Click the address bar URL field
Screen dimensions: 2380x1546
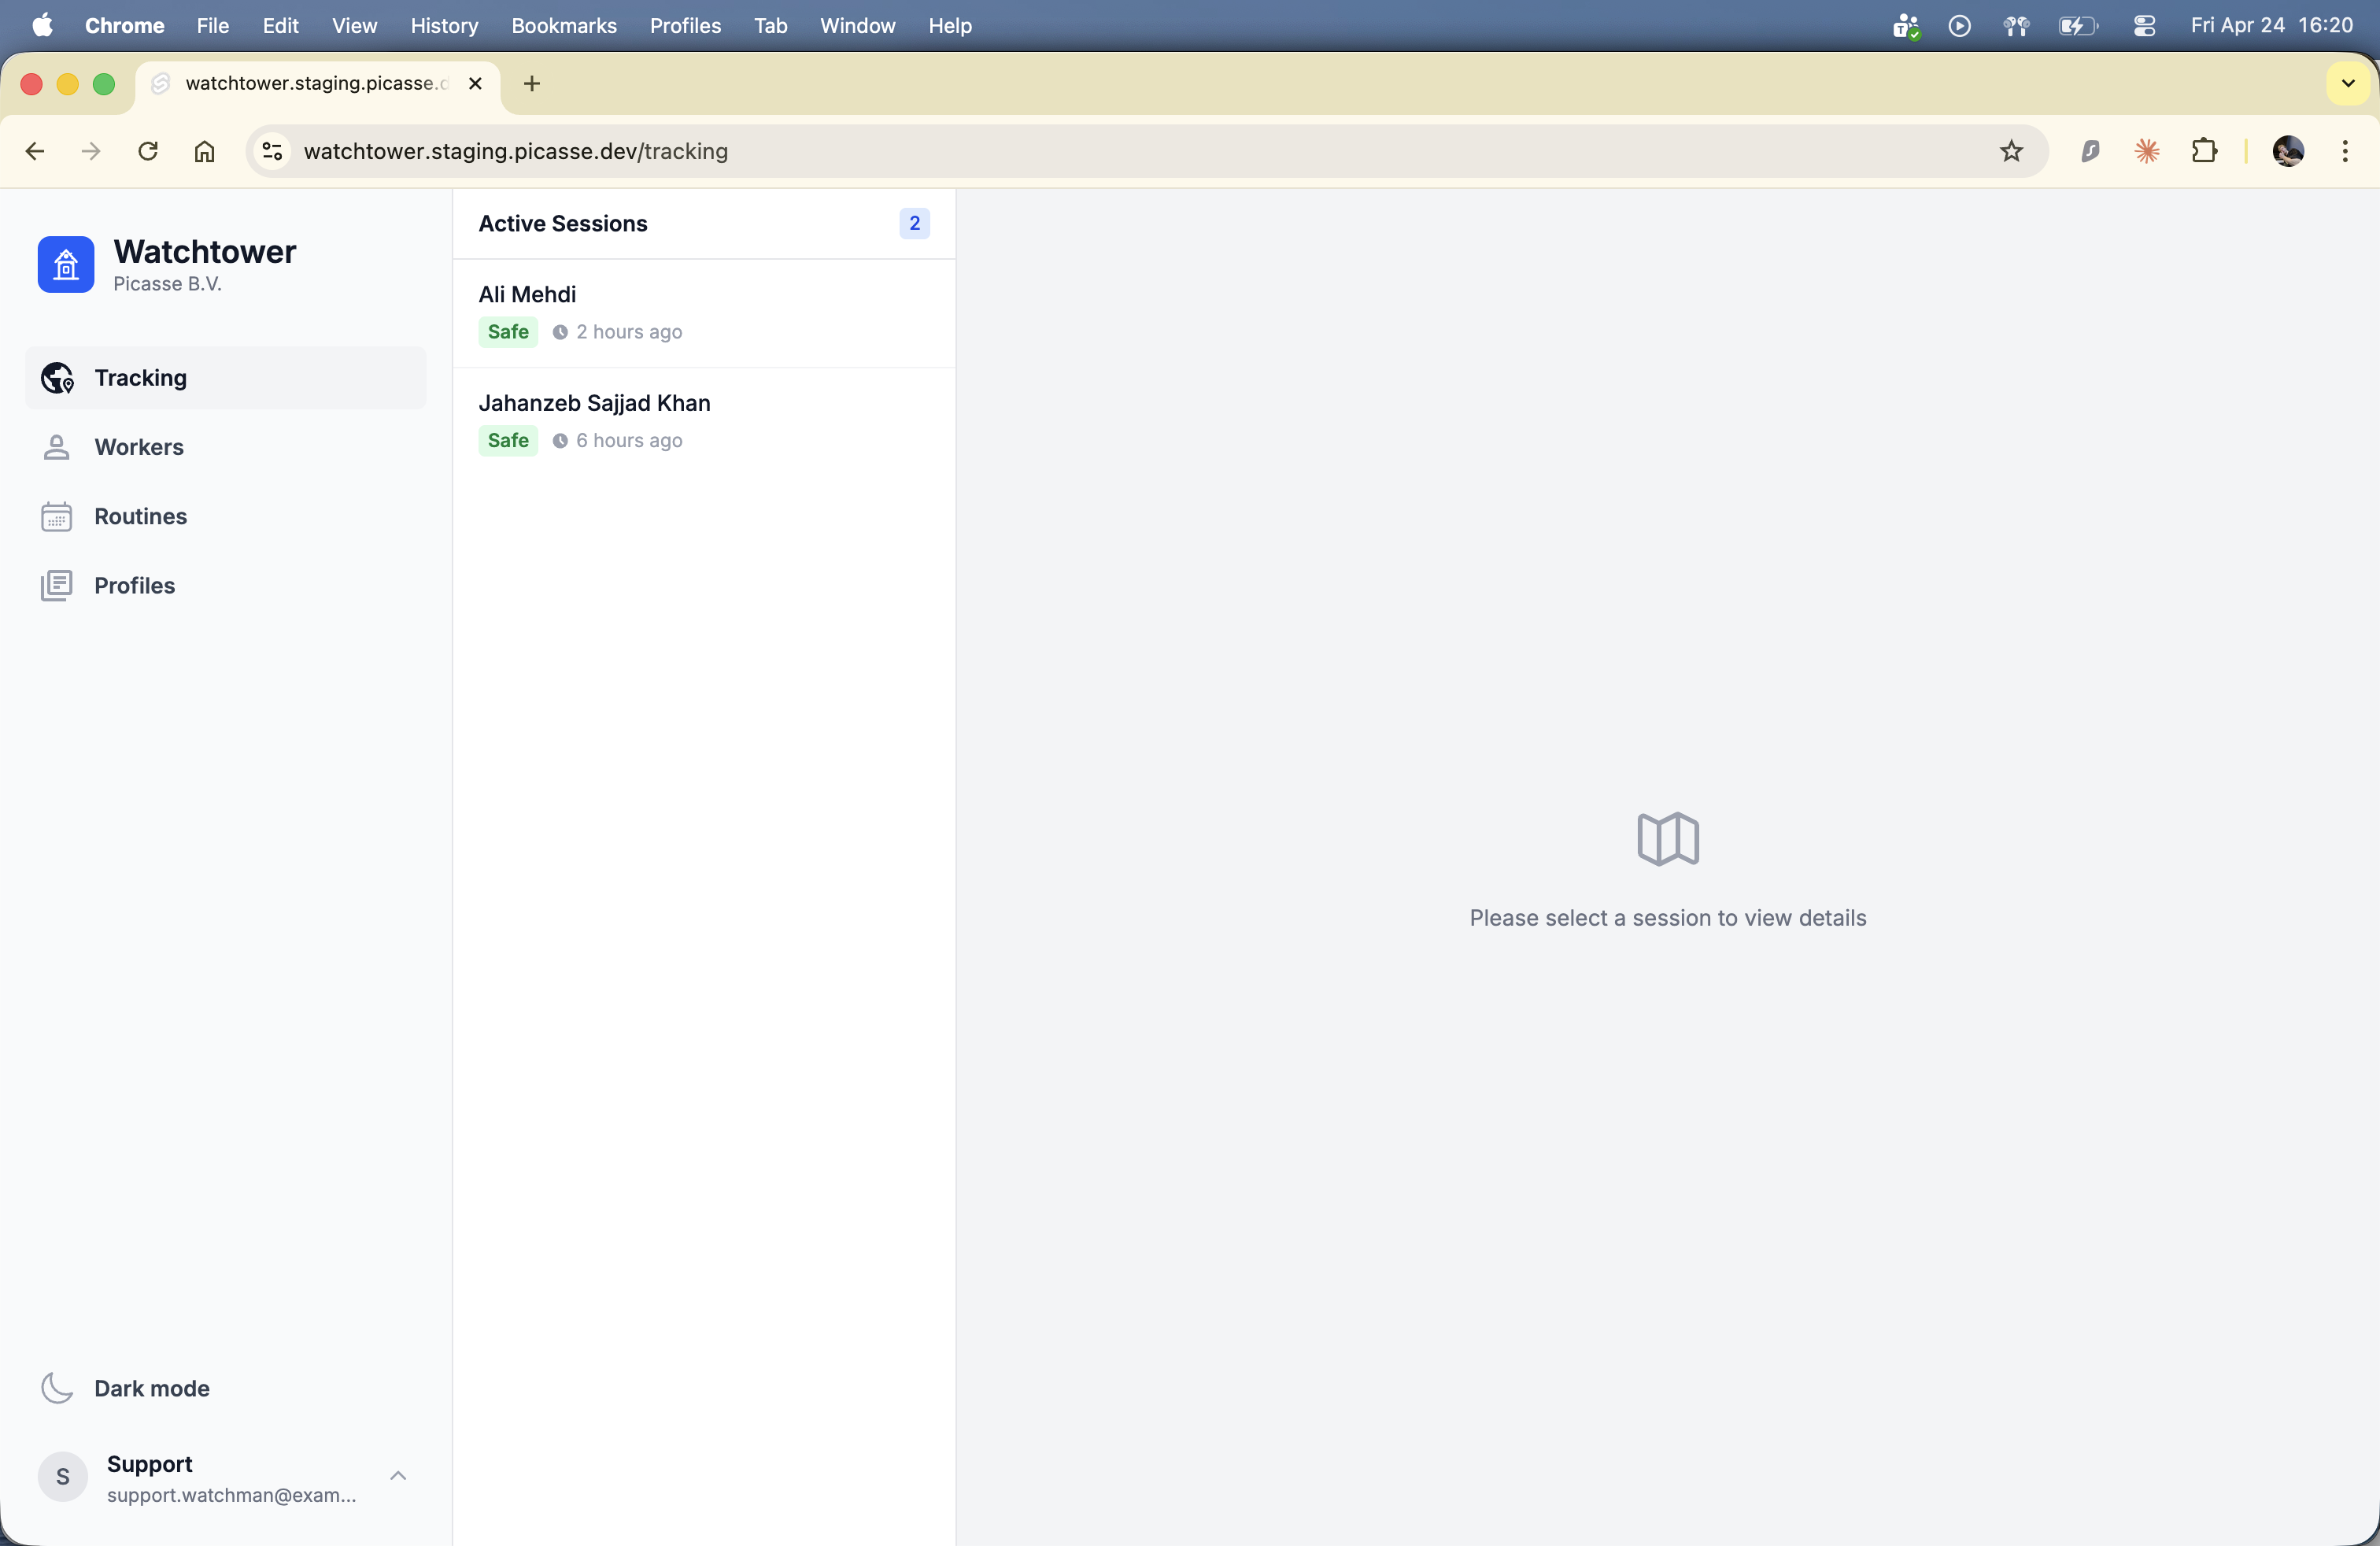[x=1147, y=151]
